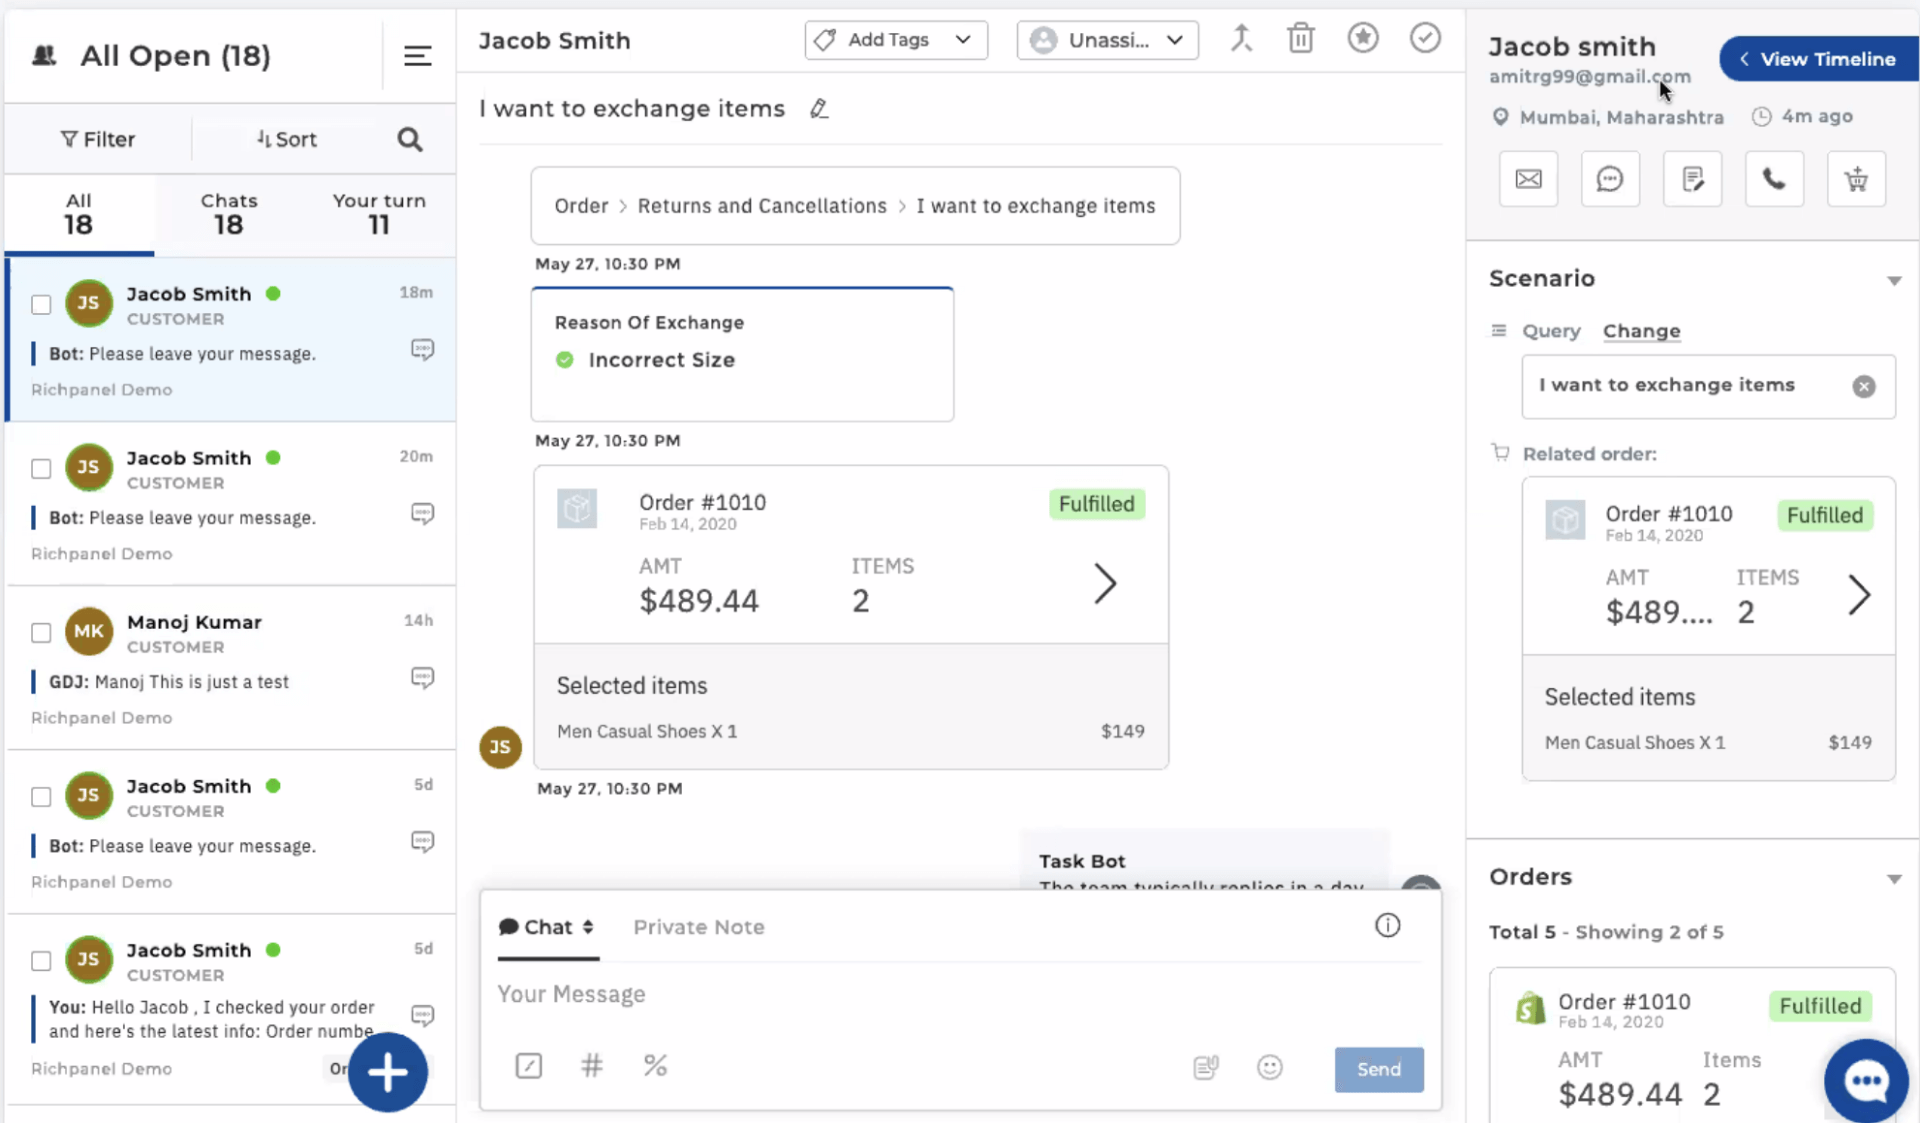Click the hashtag icon in the composer
The image size is (1920, 1123).
(592, 1066)
